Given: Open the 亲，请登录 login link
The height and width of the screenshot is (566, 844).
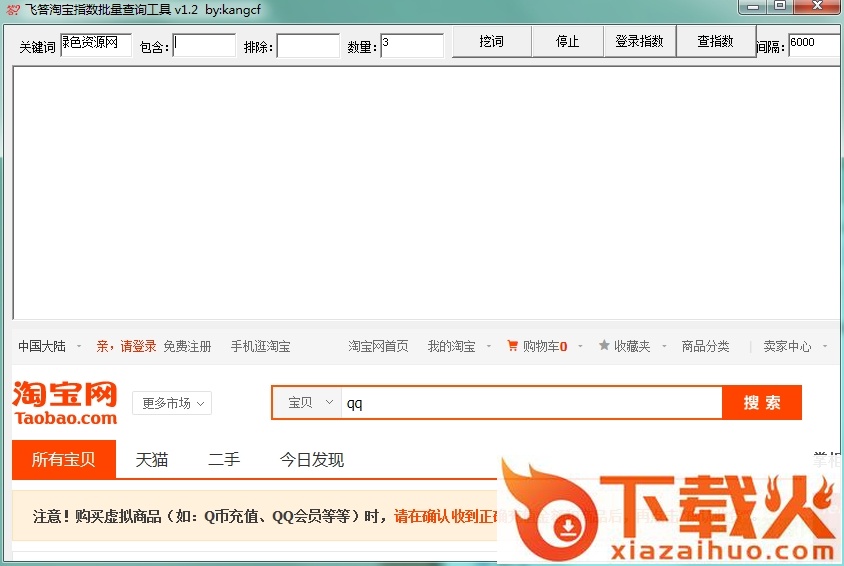Looking at the screenshot, I should coord(126,346).
